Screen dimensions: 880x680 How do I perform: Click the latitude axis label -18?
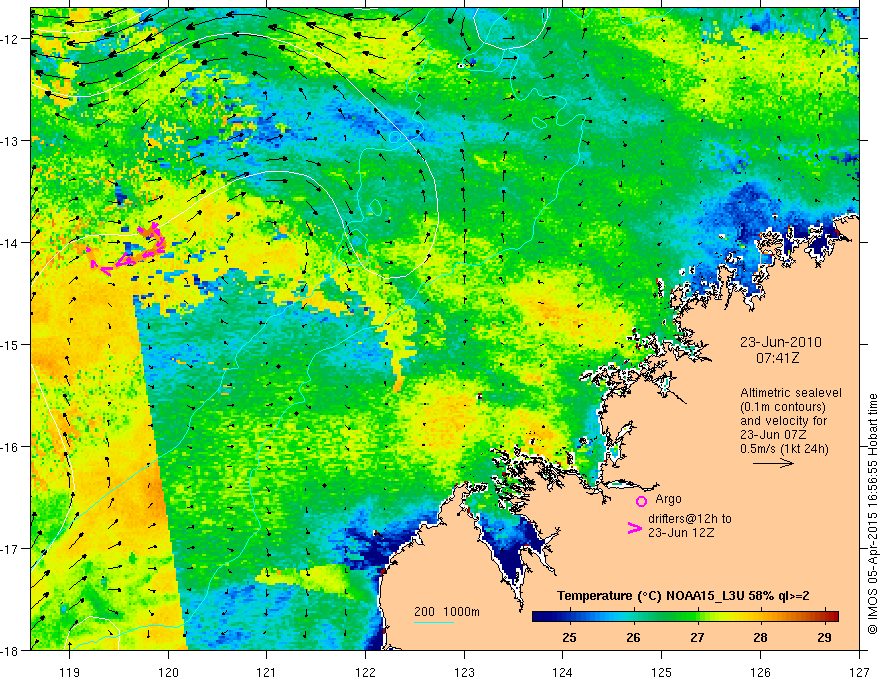(11, 651)
